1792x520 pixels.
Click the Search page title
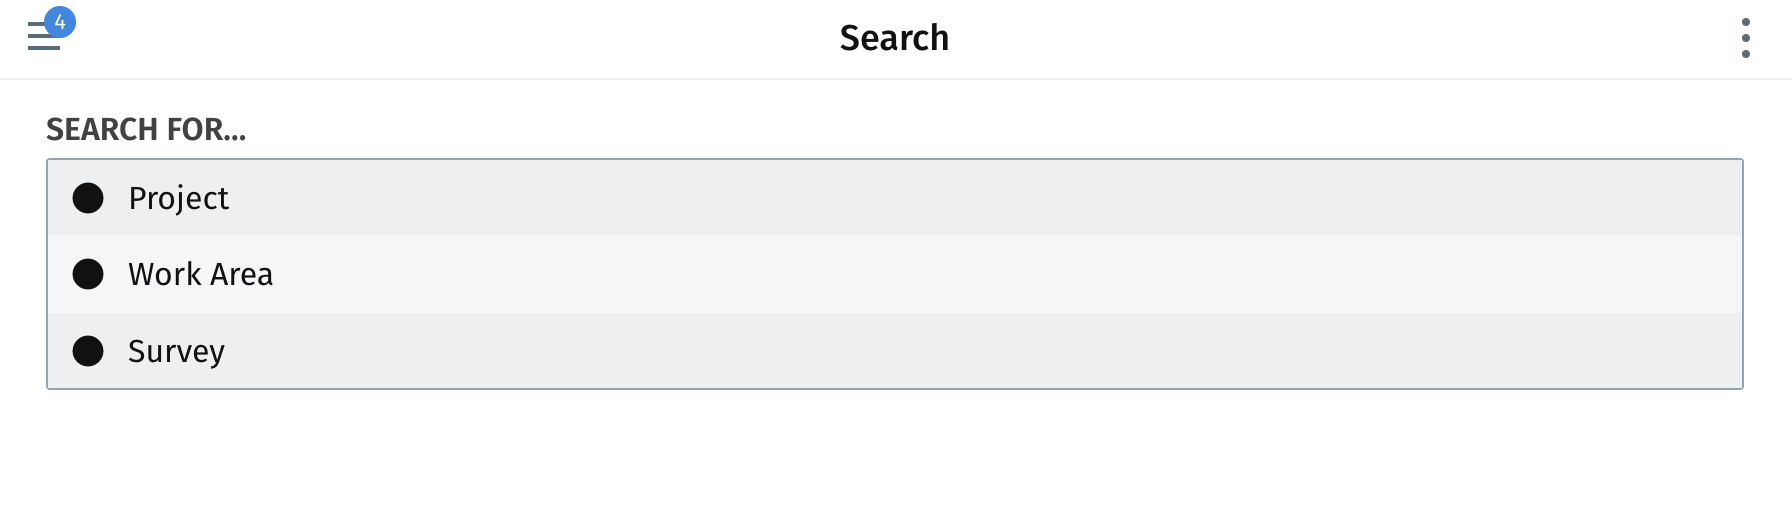(x=894, y=38)
